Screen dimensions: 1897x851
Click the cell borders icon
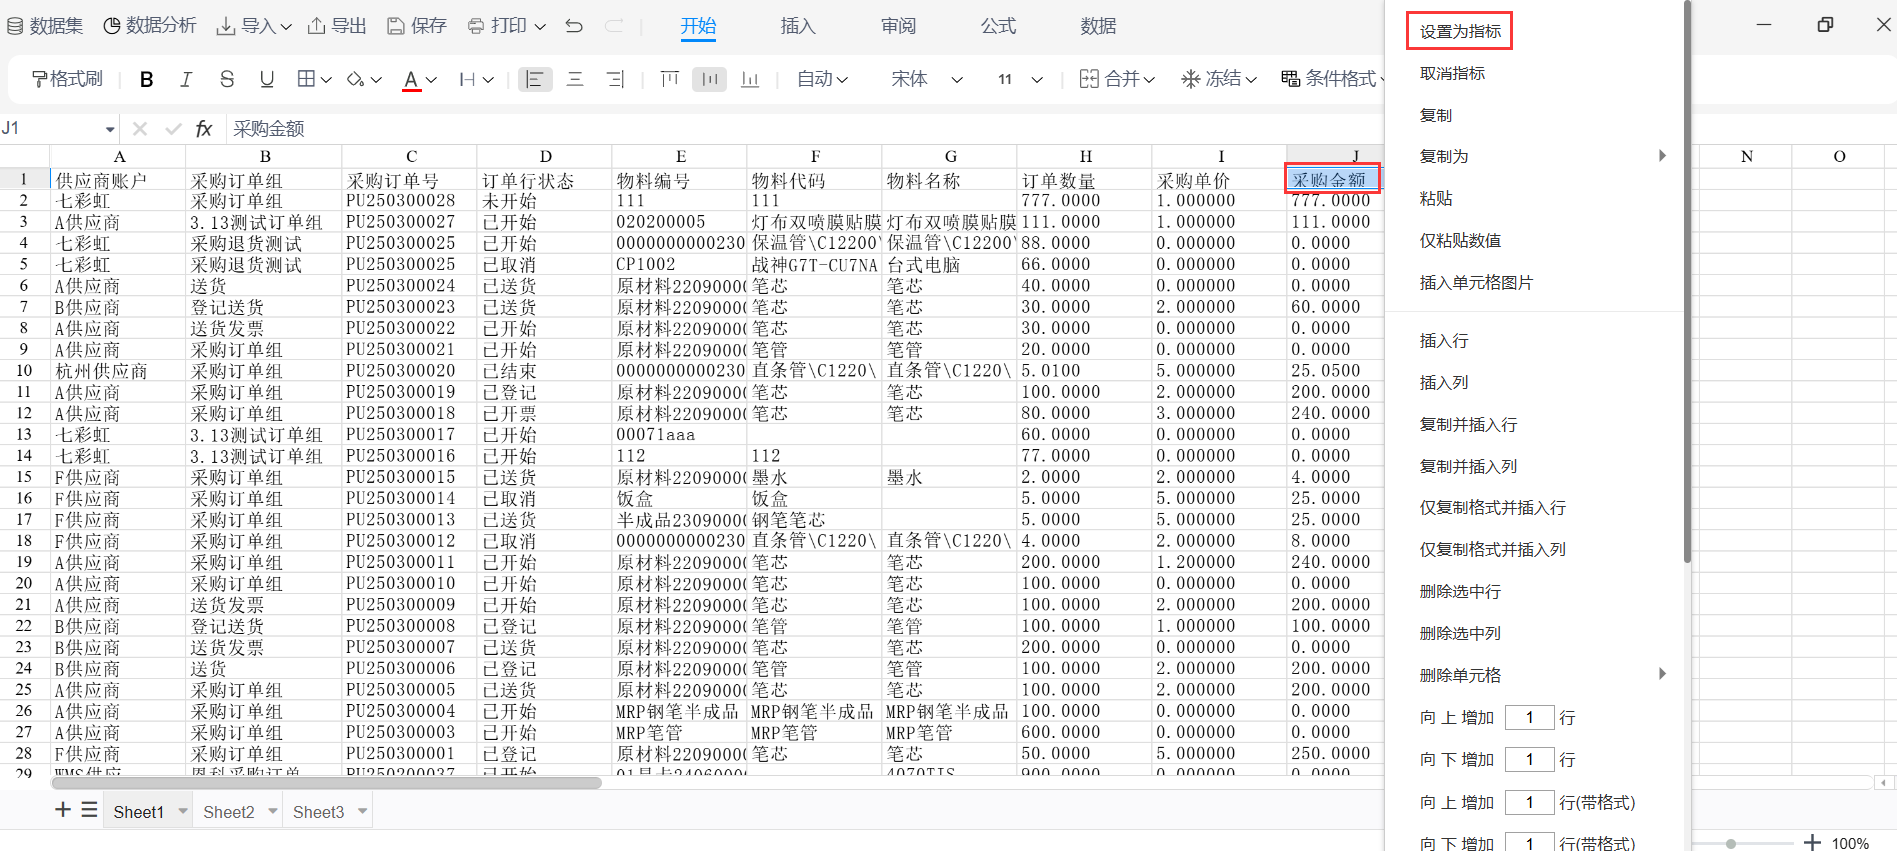pyautogui.click(x=307, y=79)
